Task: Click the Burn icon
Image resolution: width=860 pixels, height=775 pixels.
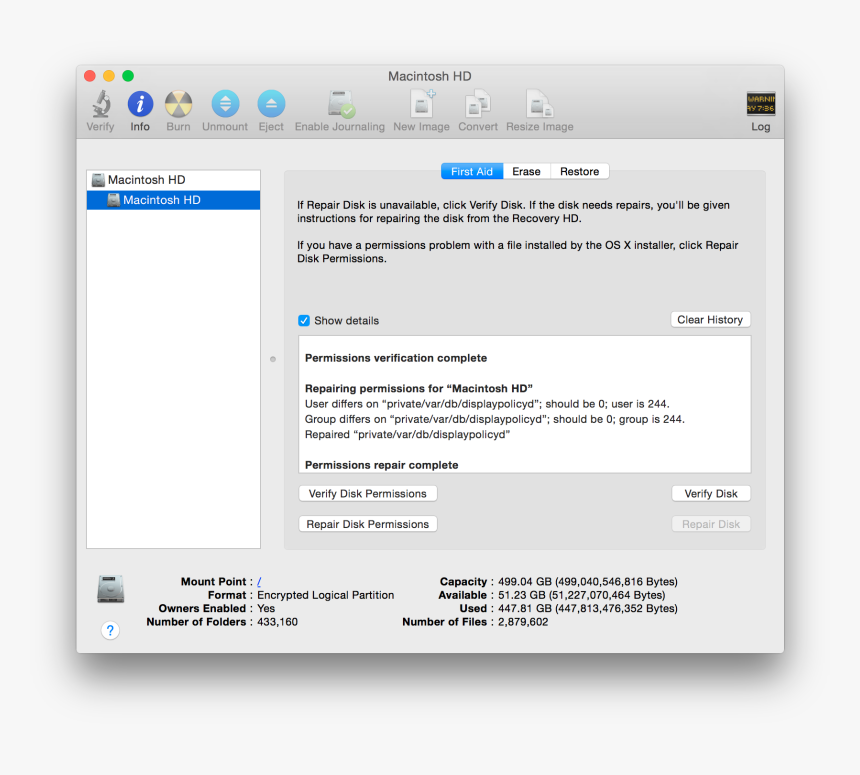Action: click(x=178, y=105)
